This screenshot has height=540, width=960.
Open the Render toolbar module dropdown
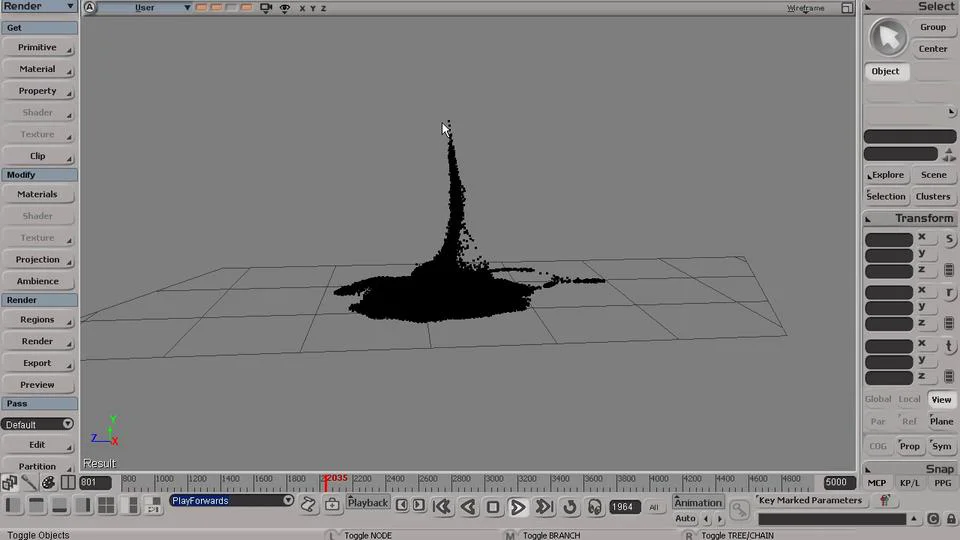39,6
